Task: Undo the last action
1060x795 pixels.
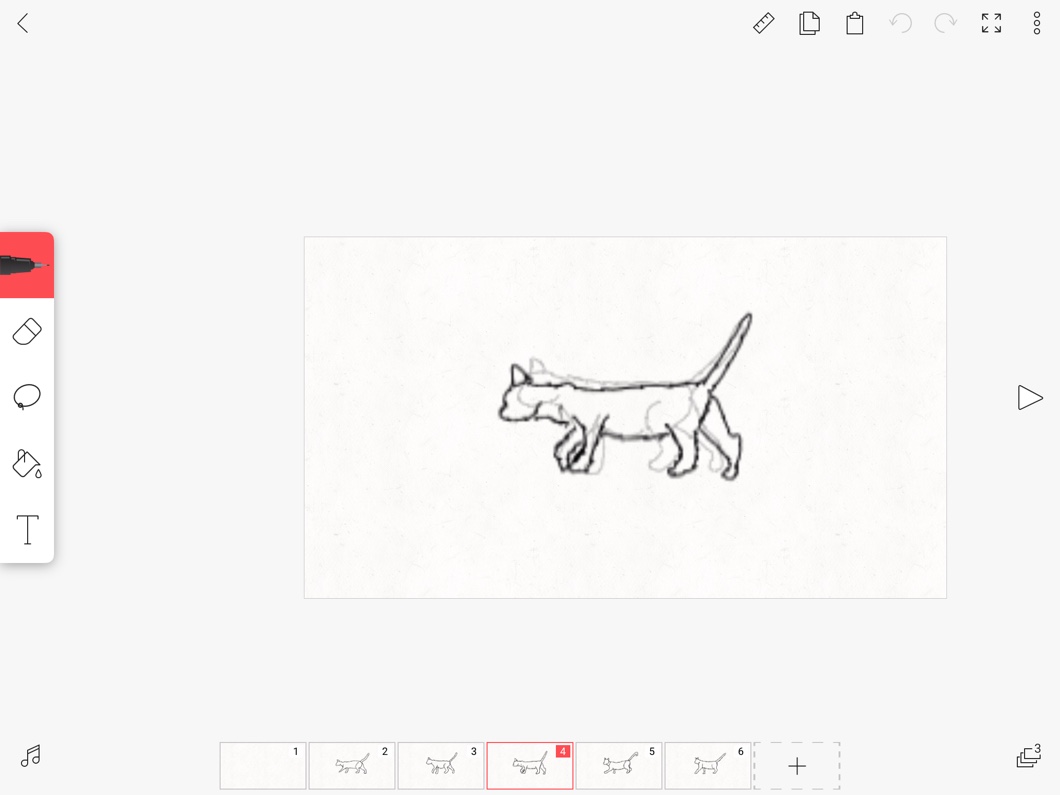Action: (900, 23)
